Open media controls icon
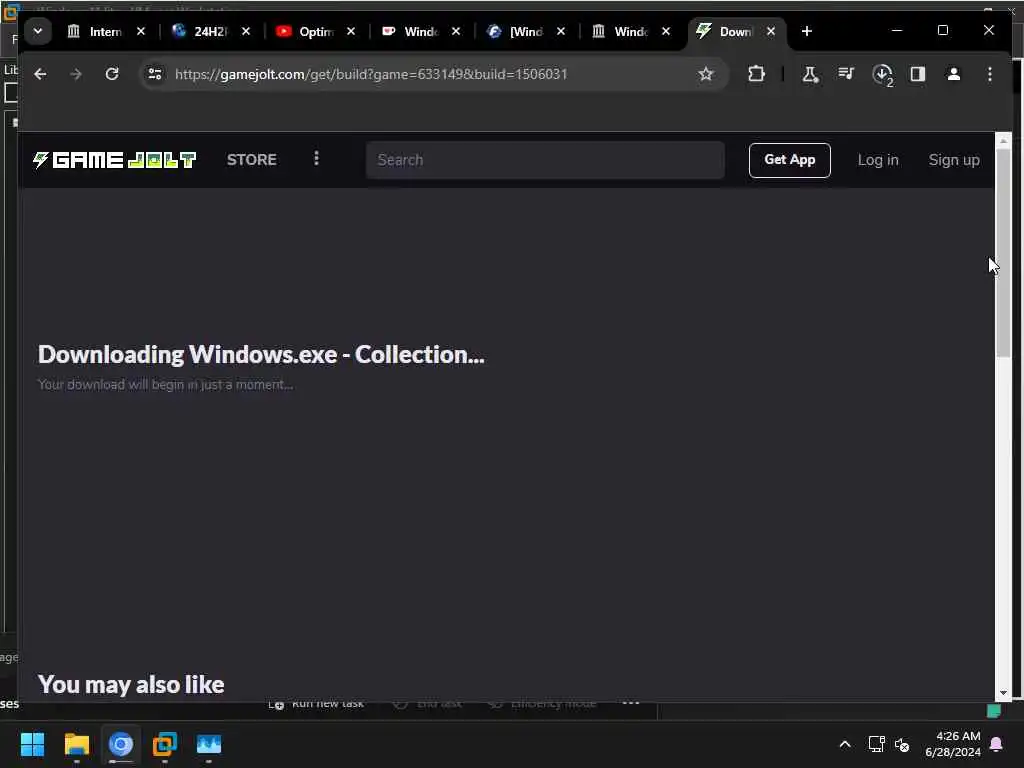Screen dimensions: 1024x768 [x=846, y=74]
